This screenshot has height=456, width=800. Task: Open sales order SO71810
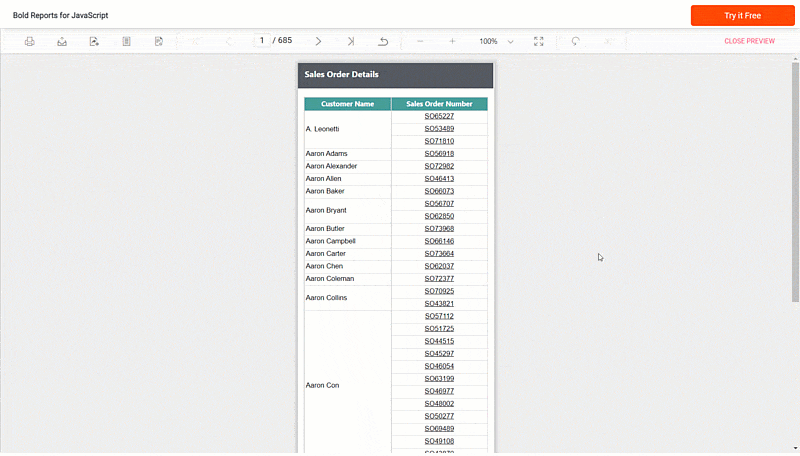tap(439, 141)
